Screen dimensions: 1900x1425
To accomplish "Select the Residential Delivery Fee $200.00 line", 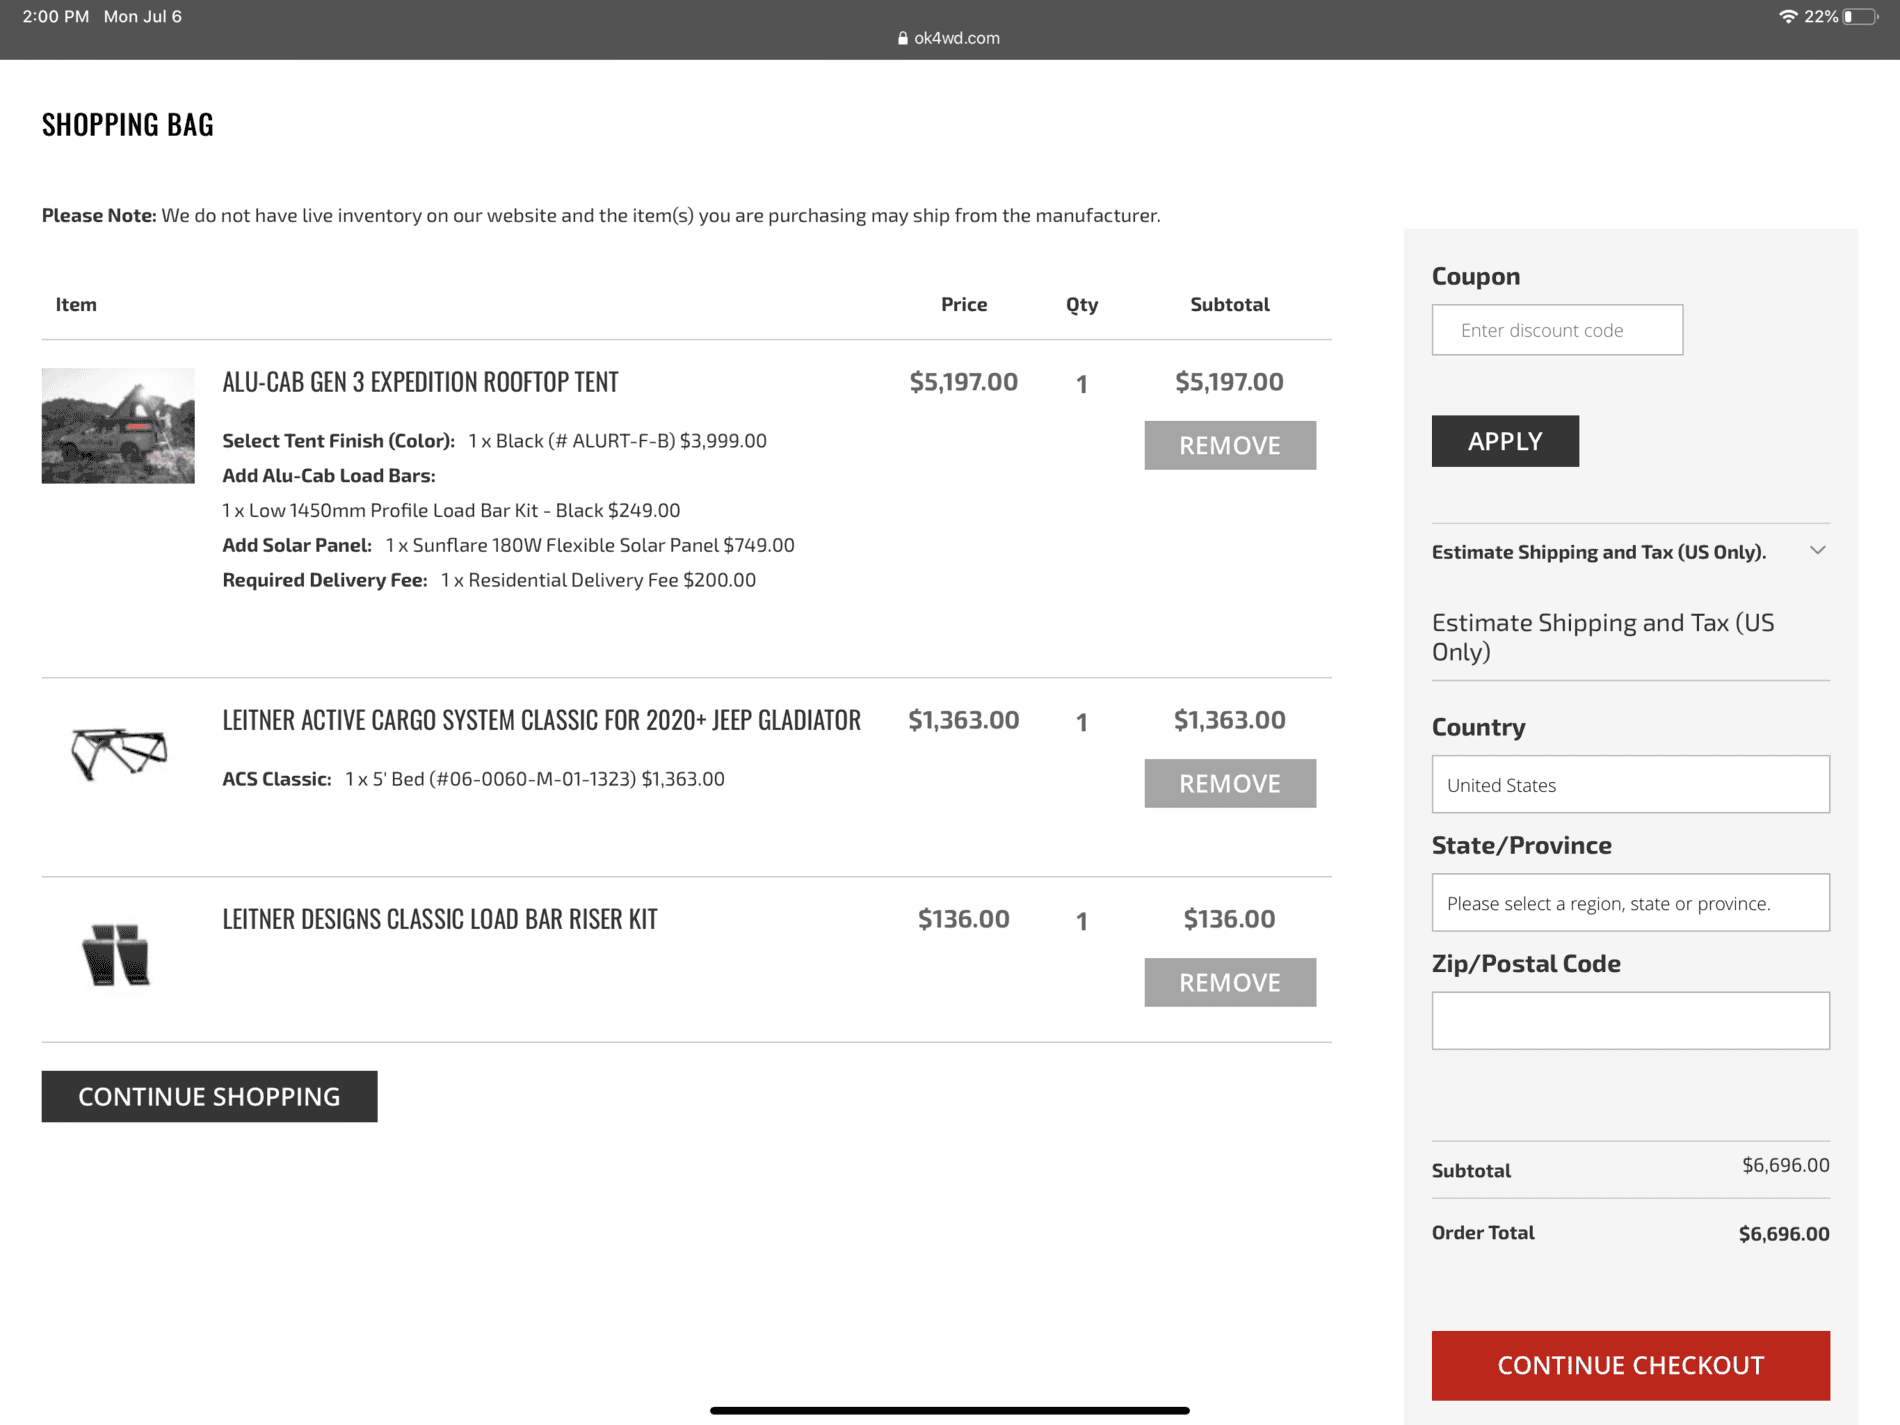I will coord(598,580).
